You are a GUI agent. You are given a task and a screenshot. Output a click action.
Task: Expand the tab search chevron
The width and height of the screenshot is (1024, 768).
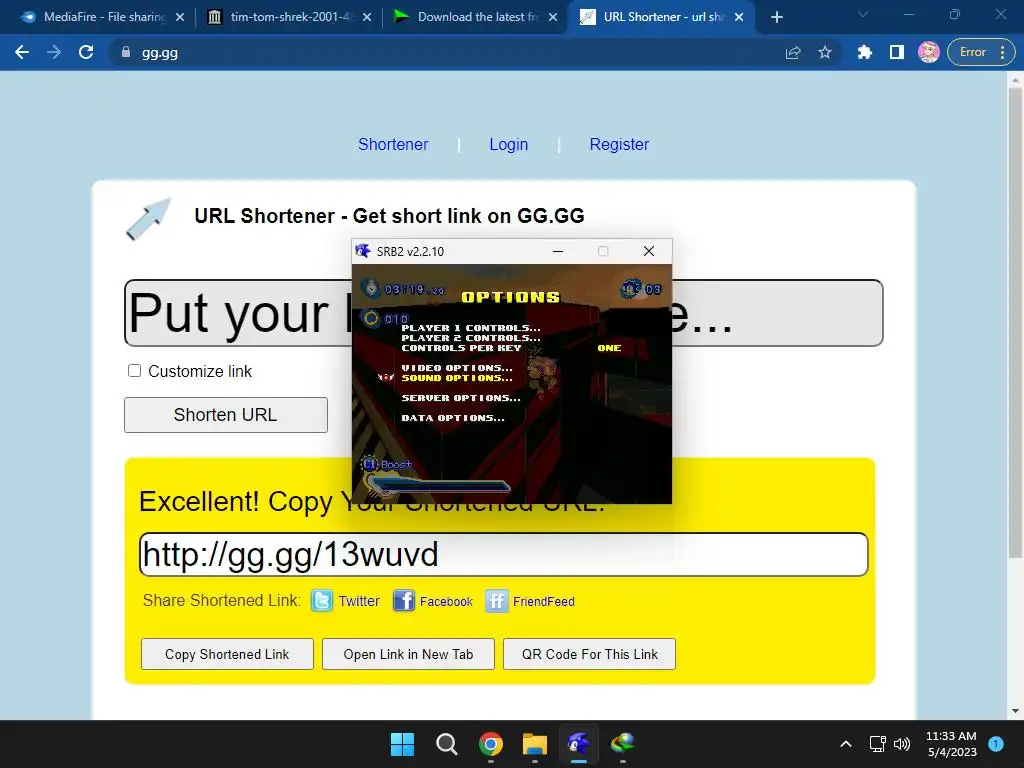click(x=863, y=14)
